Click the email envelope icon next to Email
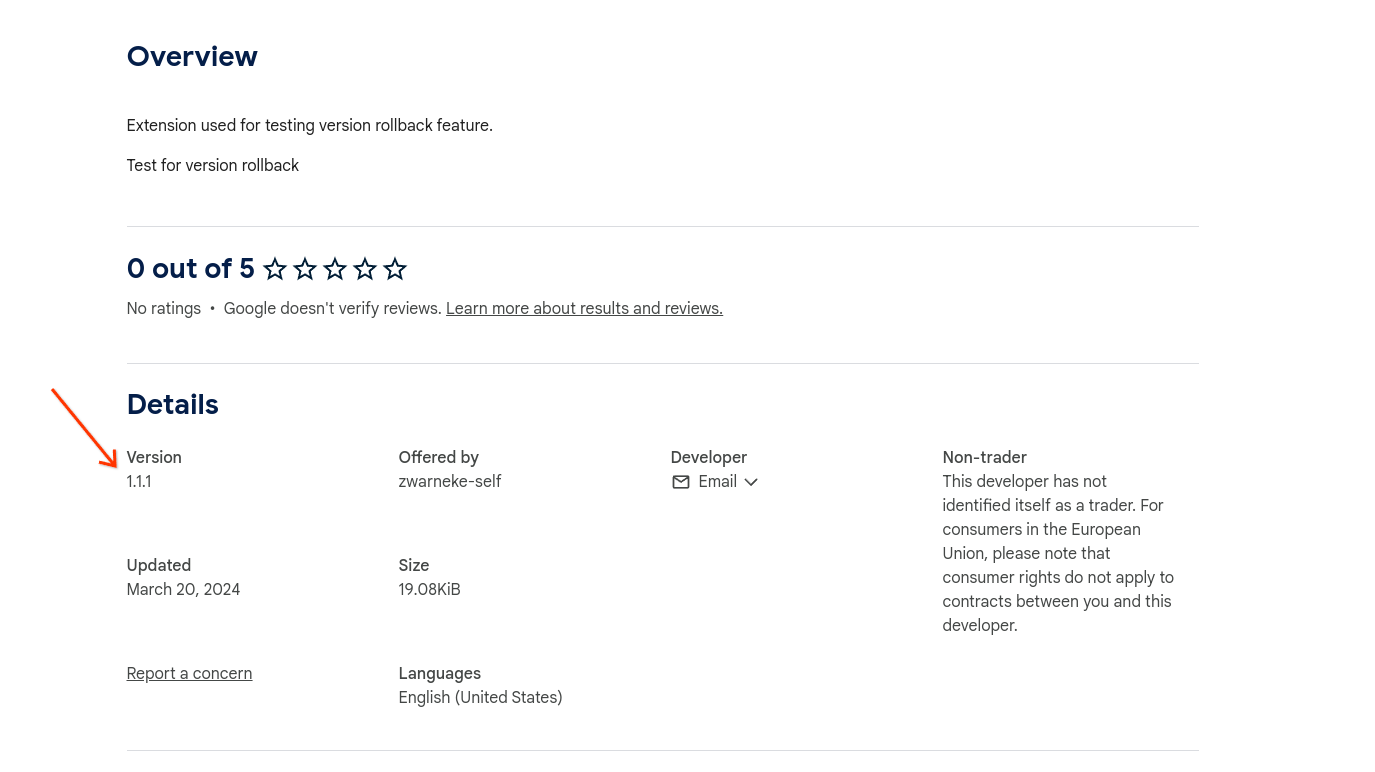This screenshot has width=1375, height=772. coord(681,482)
